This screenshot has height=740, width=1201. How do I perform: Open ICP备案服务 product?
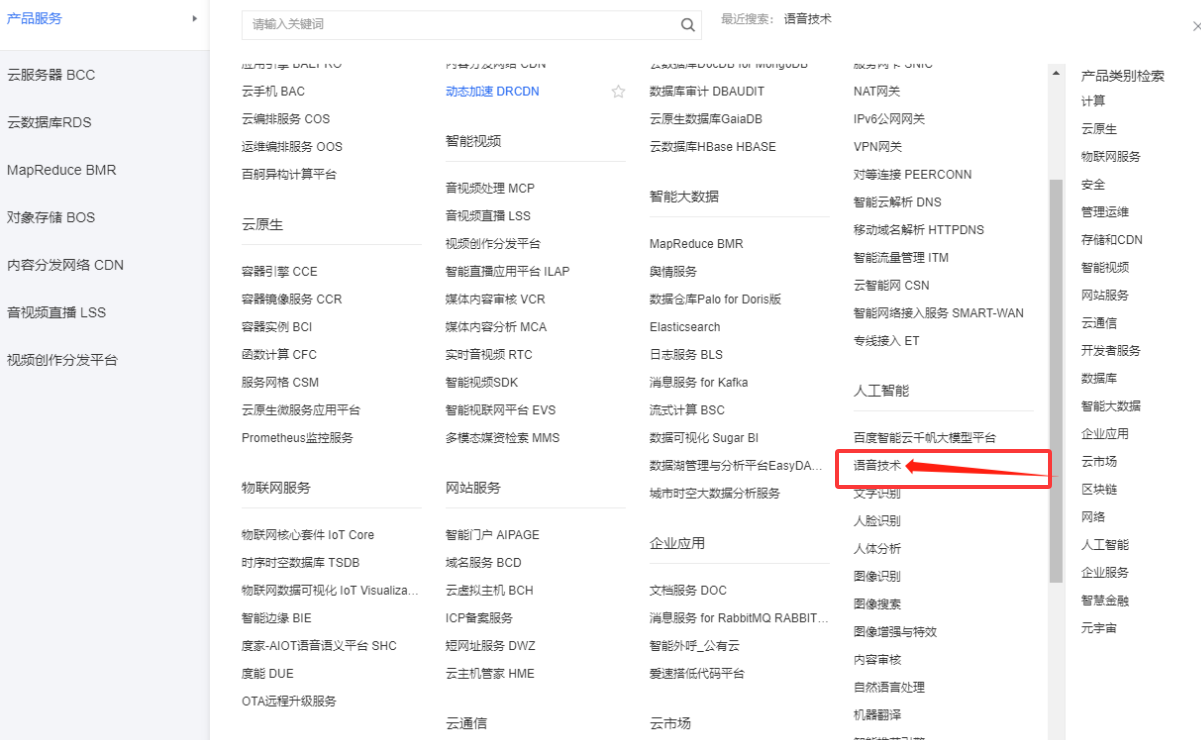[479, 619]
